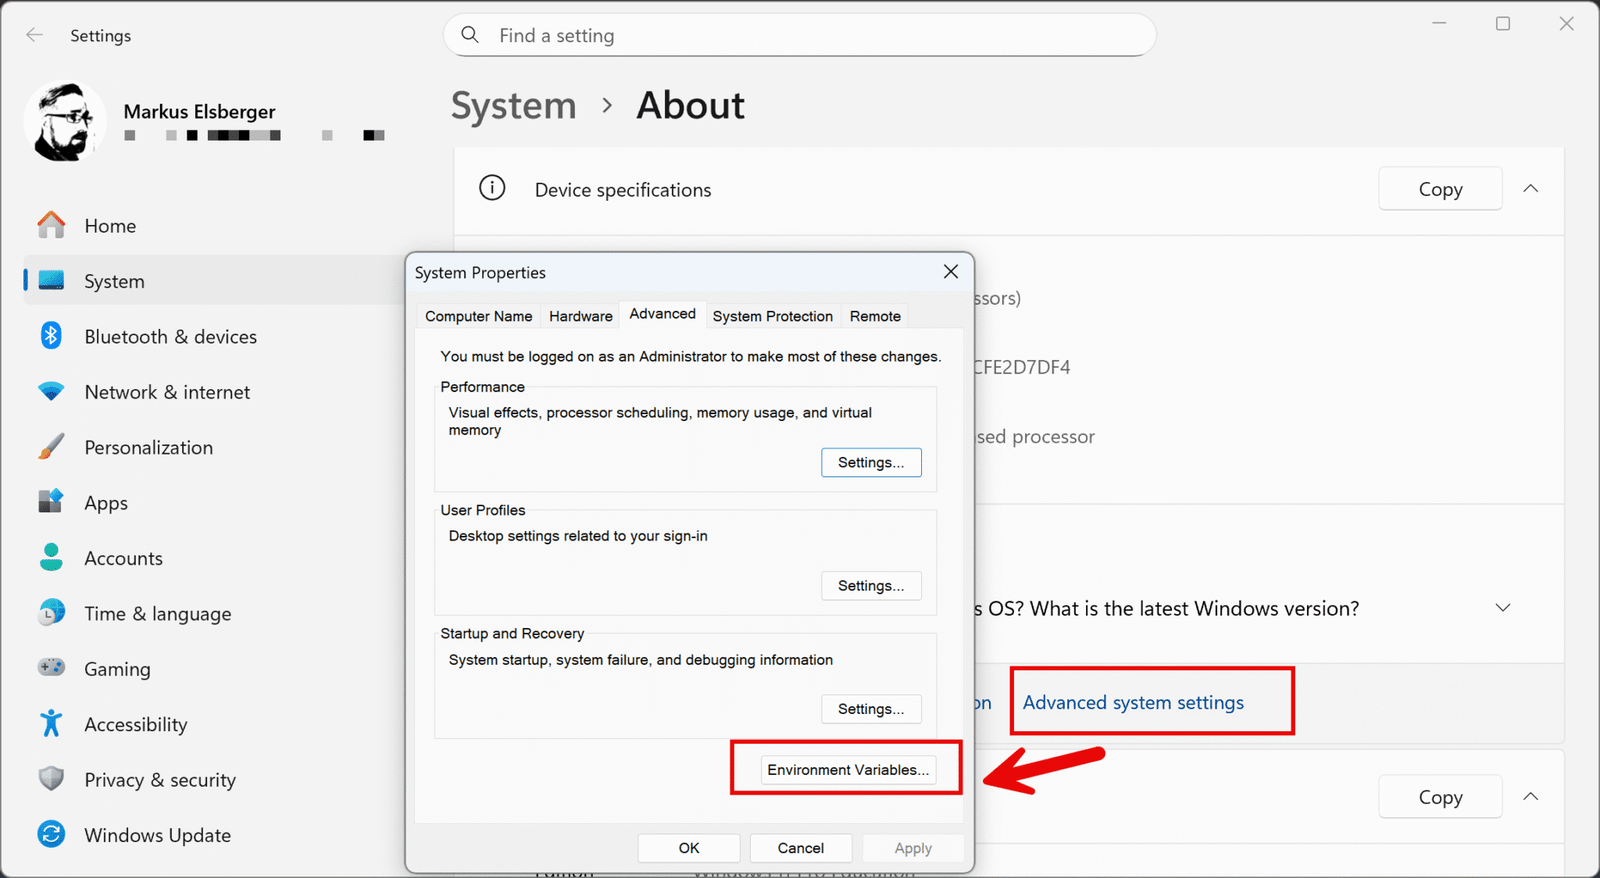Confirm with the OK button
This screenshot has height=878, width=1600.
689,848
